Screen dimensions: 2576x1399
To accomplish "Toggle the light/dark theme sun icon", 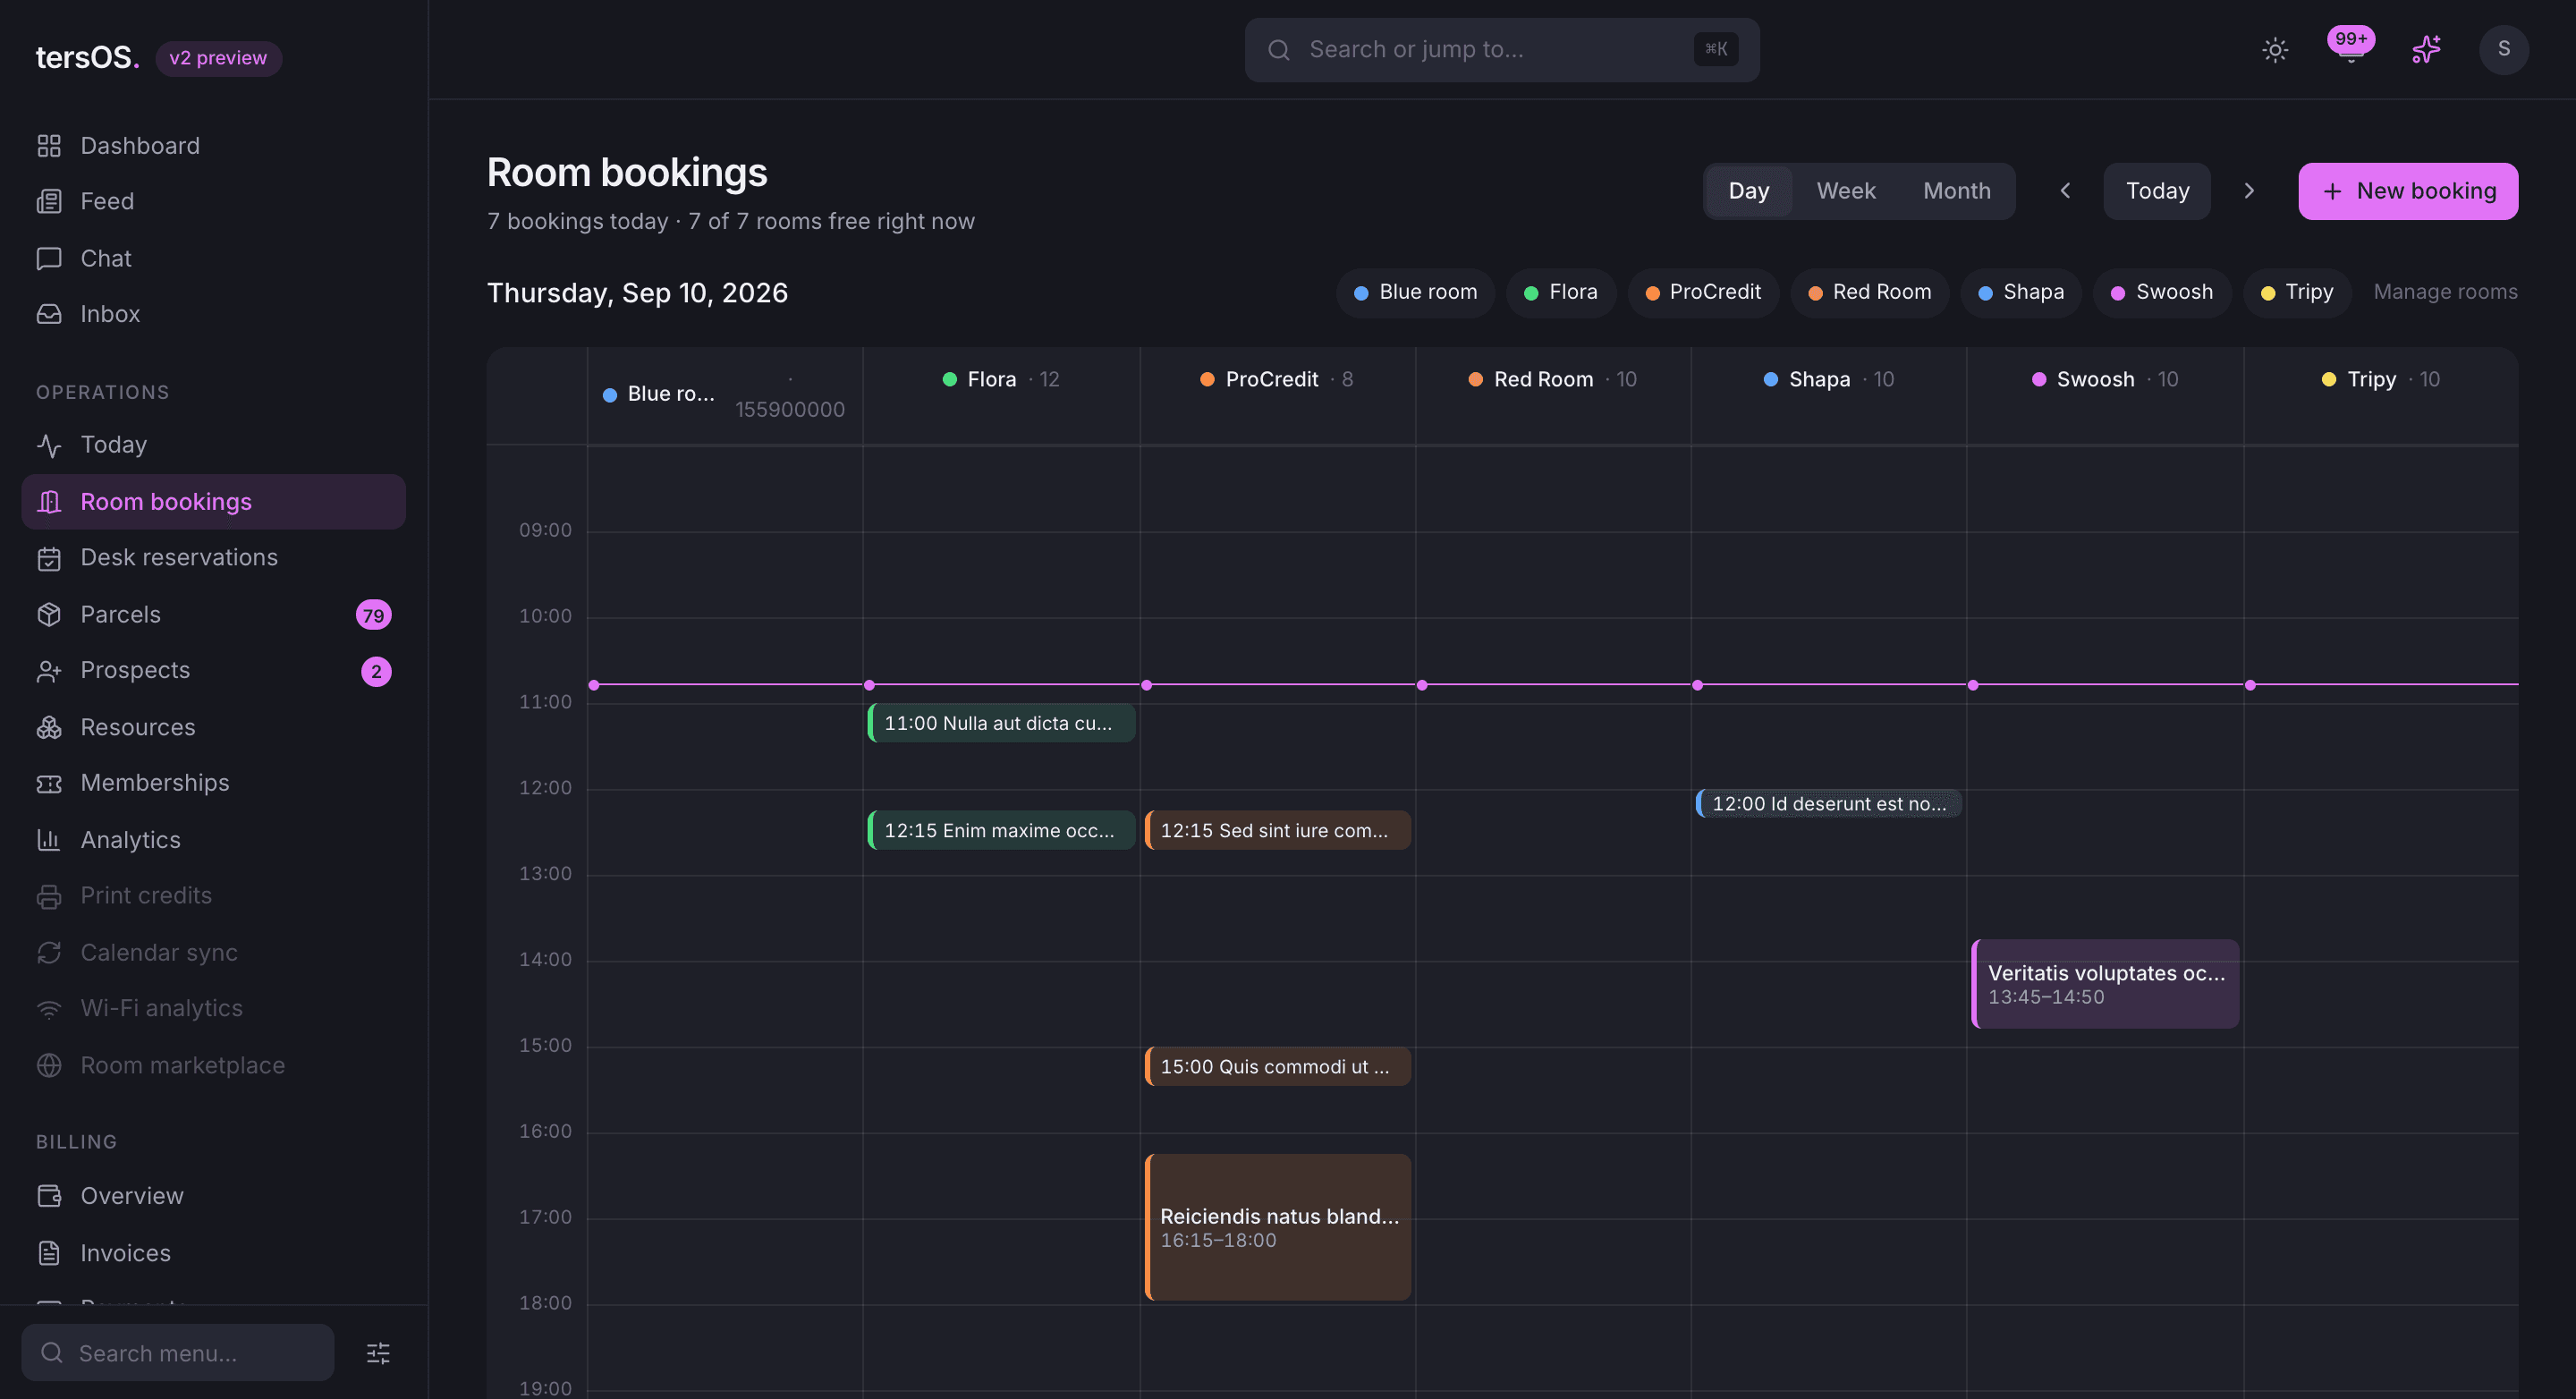I will tap(2275, 50).
